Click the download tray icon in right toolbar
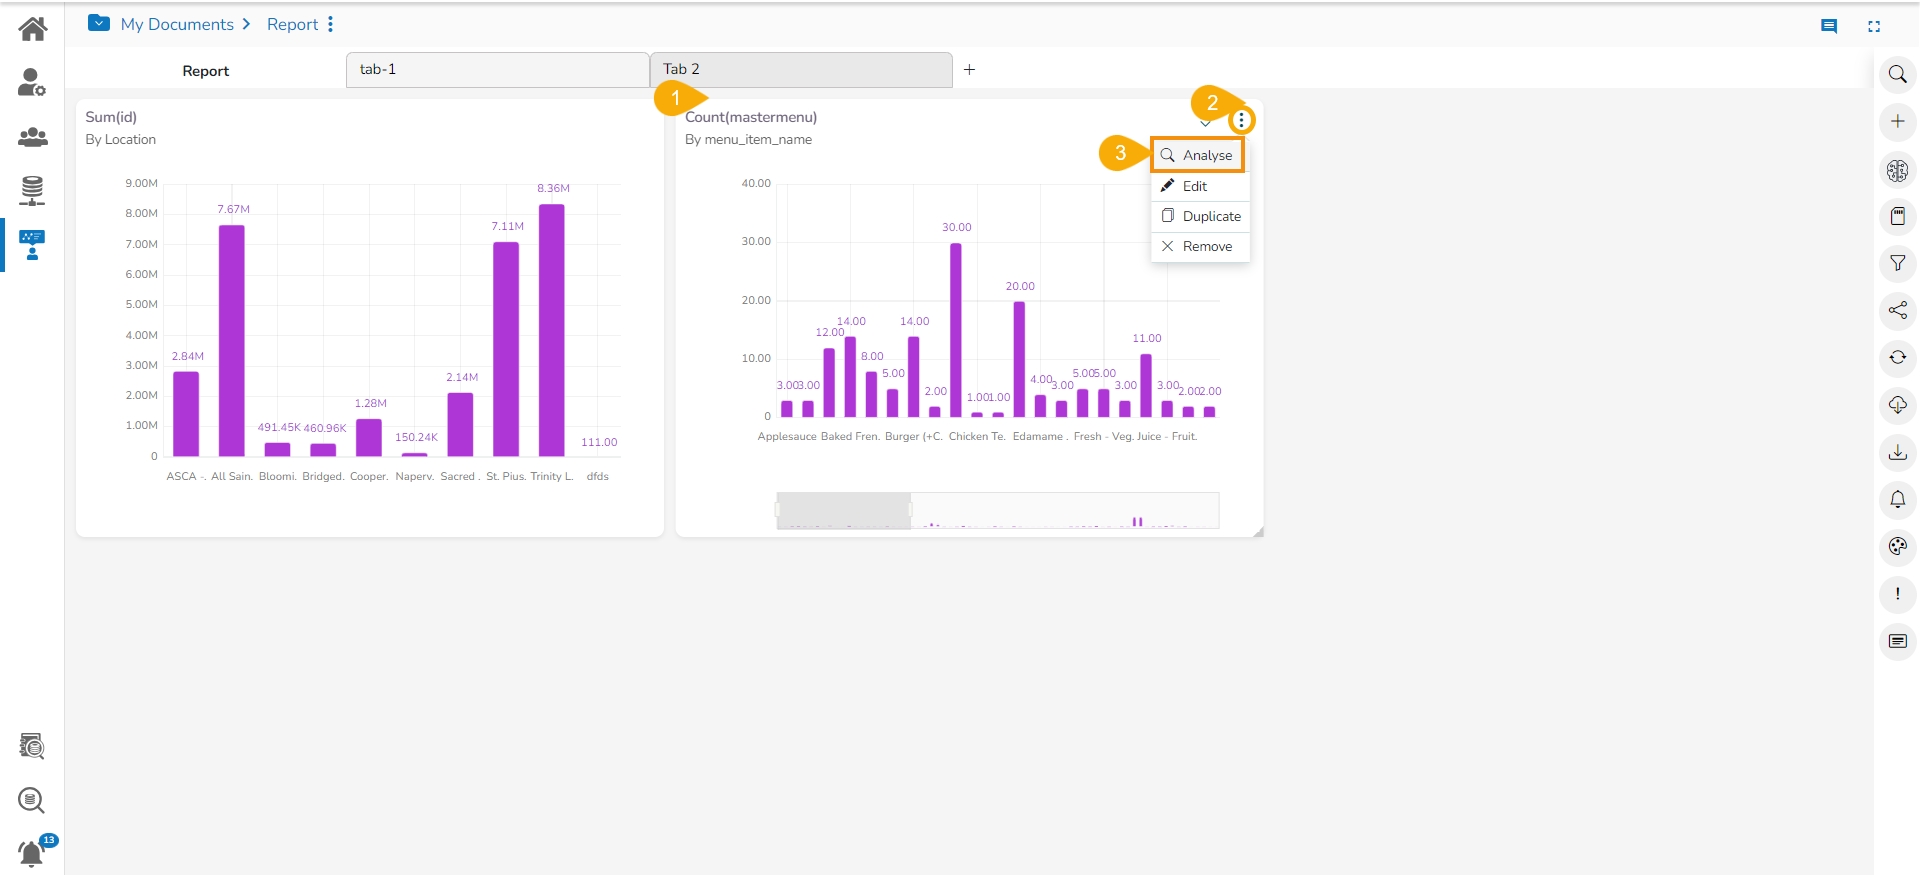The image size is (1920, 875). (1897, 452)
